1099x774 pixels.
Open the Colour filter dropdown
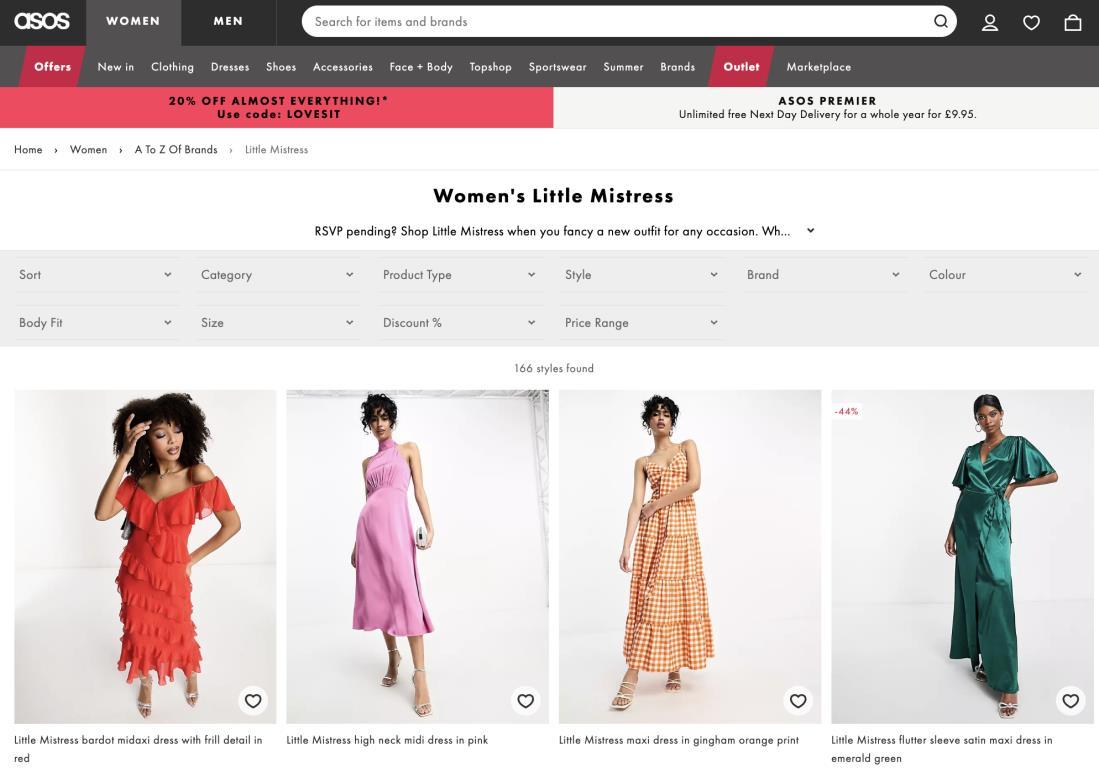pos(1005,275)
